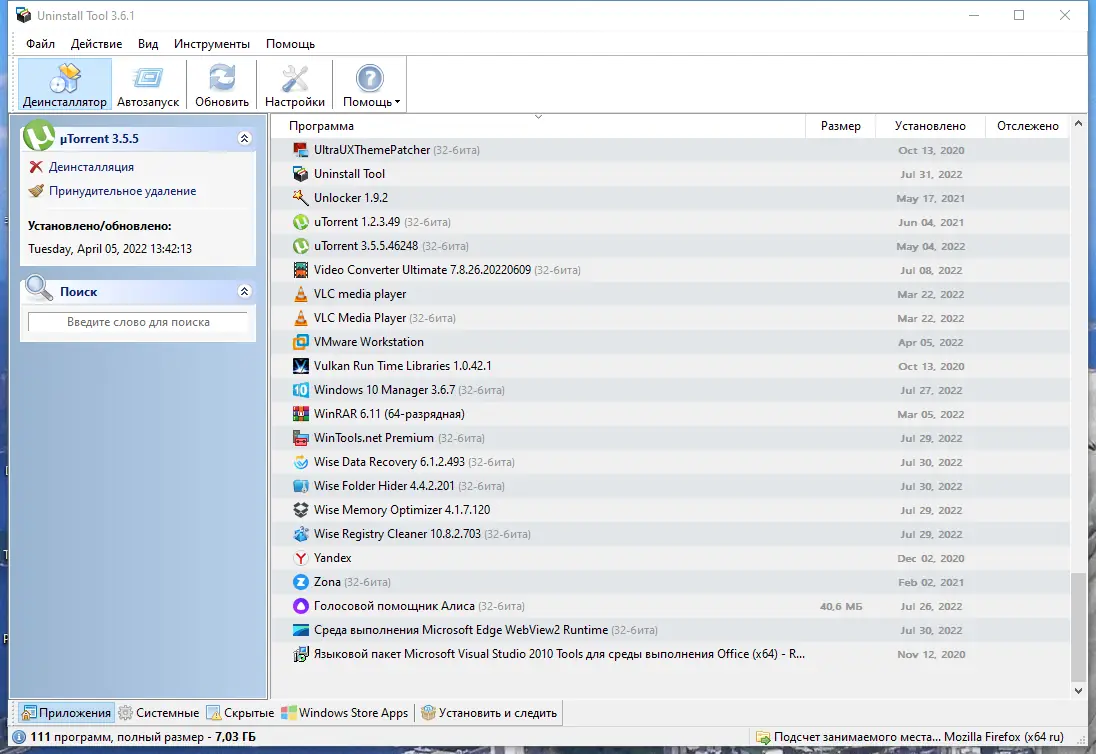Viewport: 1096px width, 754px height.
Task: Switch to the Windows Store Apps tab
Action: click(x=345, y=713)
